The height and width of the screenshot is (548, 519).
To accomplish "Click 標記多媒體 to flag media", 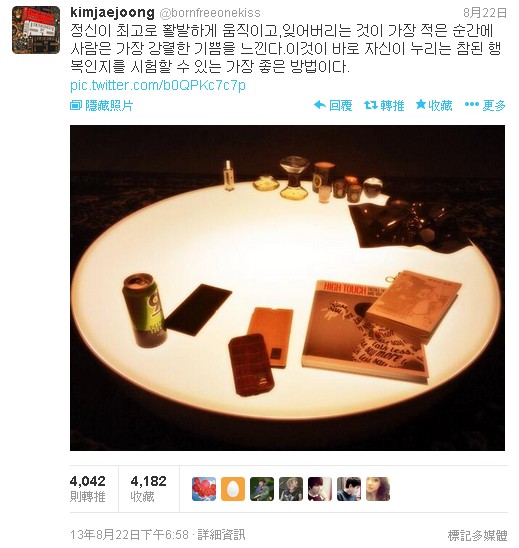I will (477, 535).
